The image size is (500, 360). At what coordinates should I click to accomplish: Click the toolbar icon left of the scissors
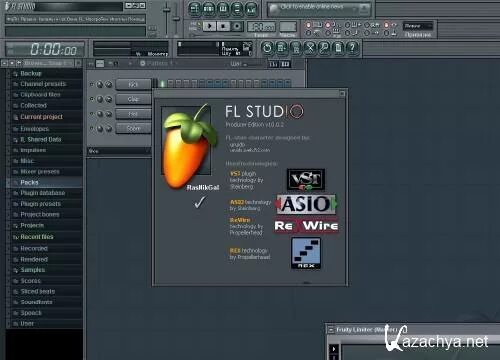(x=296, y=48)
